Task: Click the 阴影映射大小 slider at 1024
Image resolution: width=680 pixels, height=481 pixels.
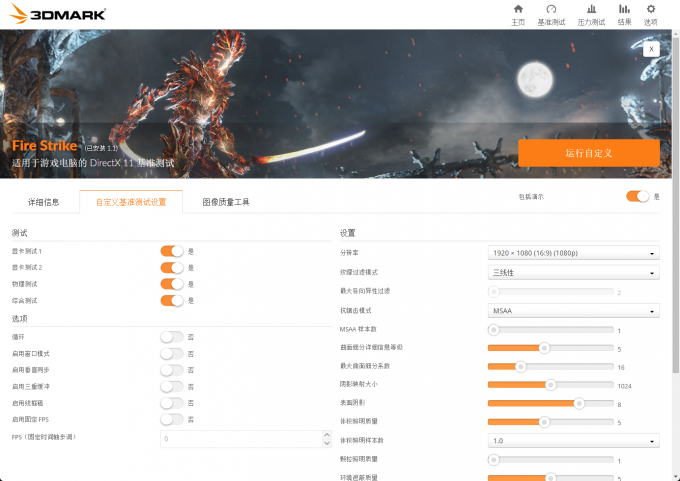Action: (550, 385)
